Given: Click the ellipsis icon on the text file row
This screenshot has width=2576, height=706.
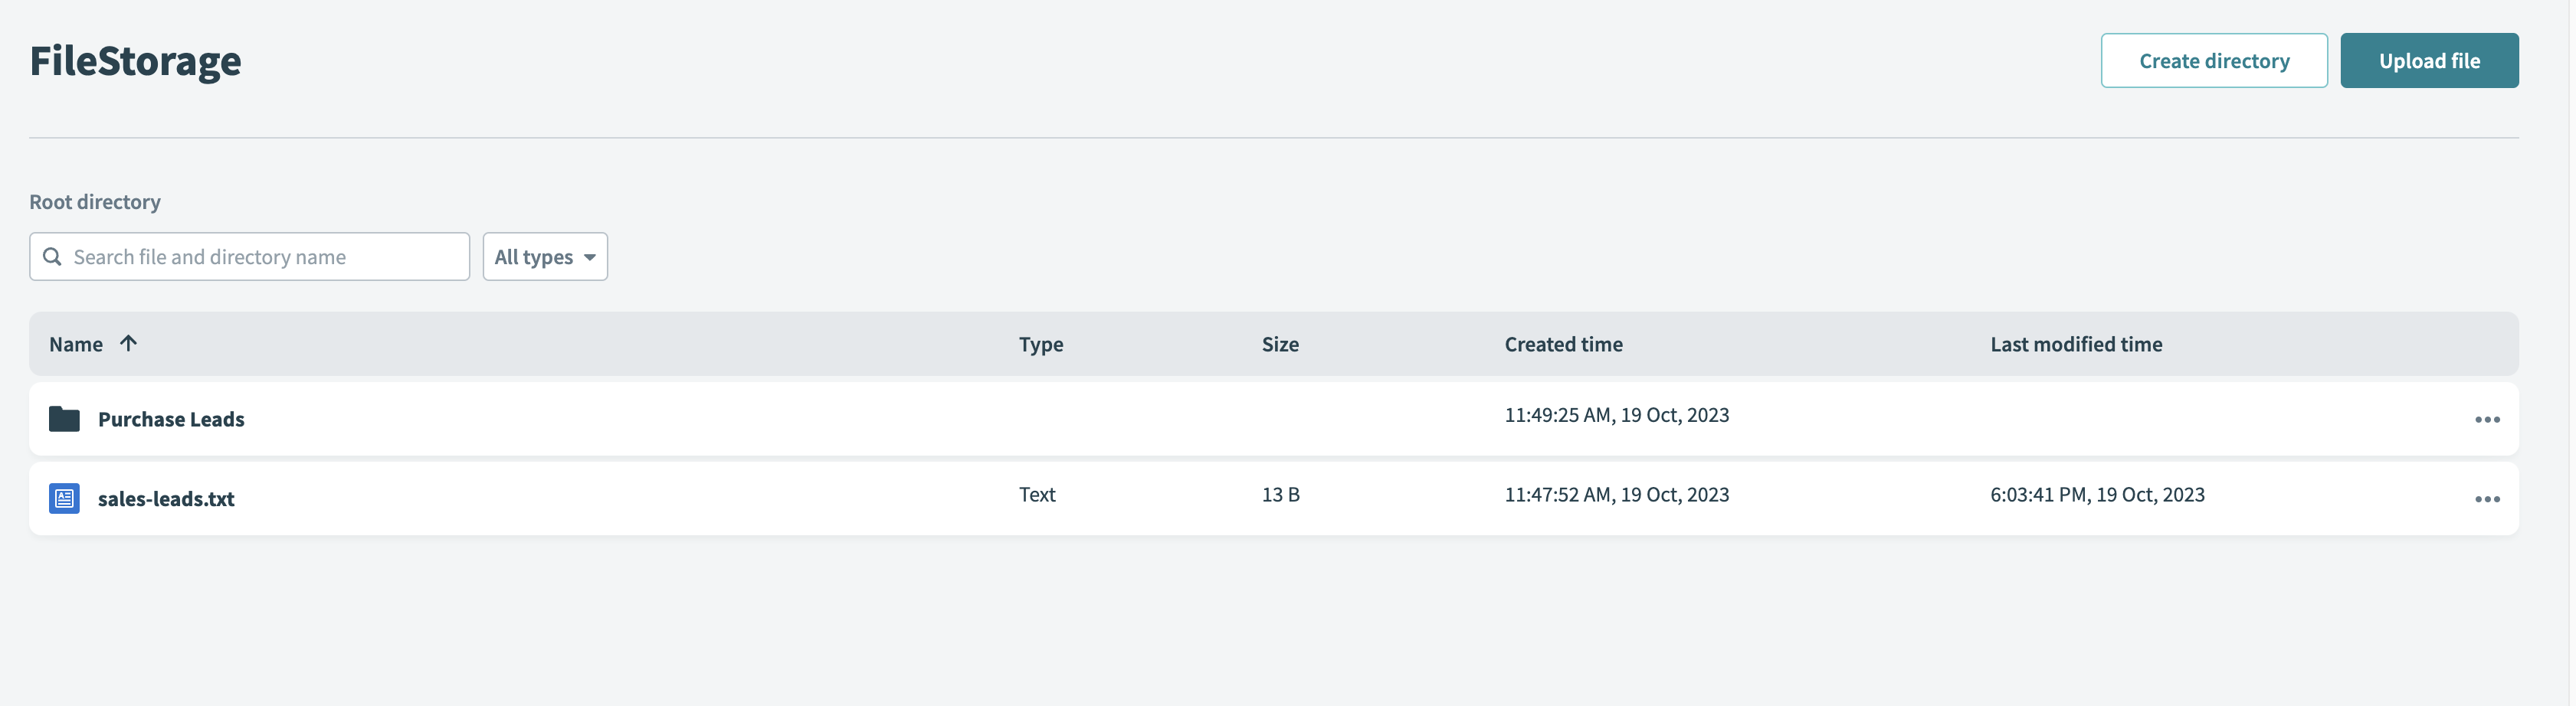Looking at the screenshot, I should click(2488, 498).
